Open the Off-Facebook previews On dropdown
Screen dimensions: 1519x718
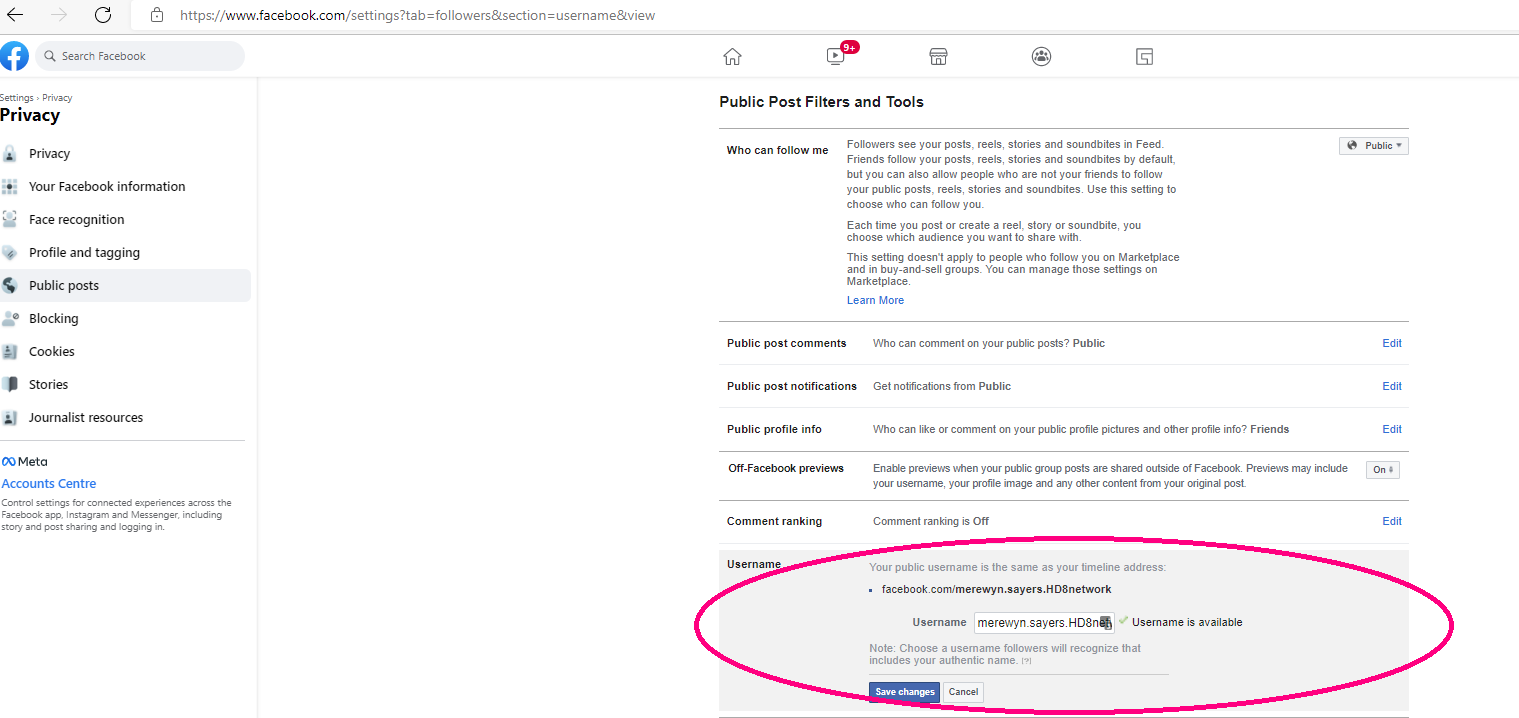(1382, 470)
